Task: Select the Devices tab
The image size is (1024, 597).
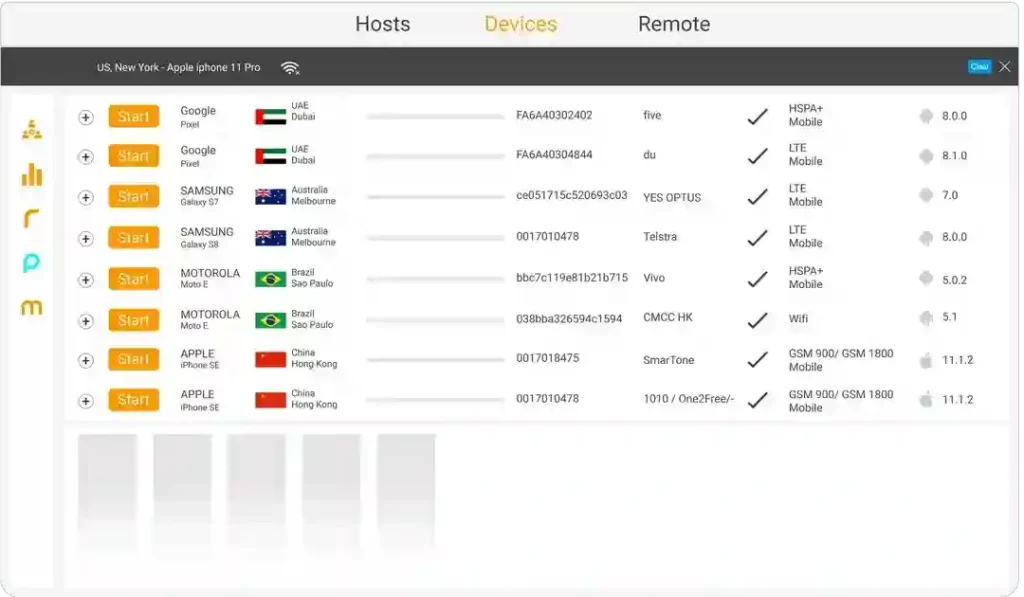Action: [x=520, y=24]
